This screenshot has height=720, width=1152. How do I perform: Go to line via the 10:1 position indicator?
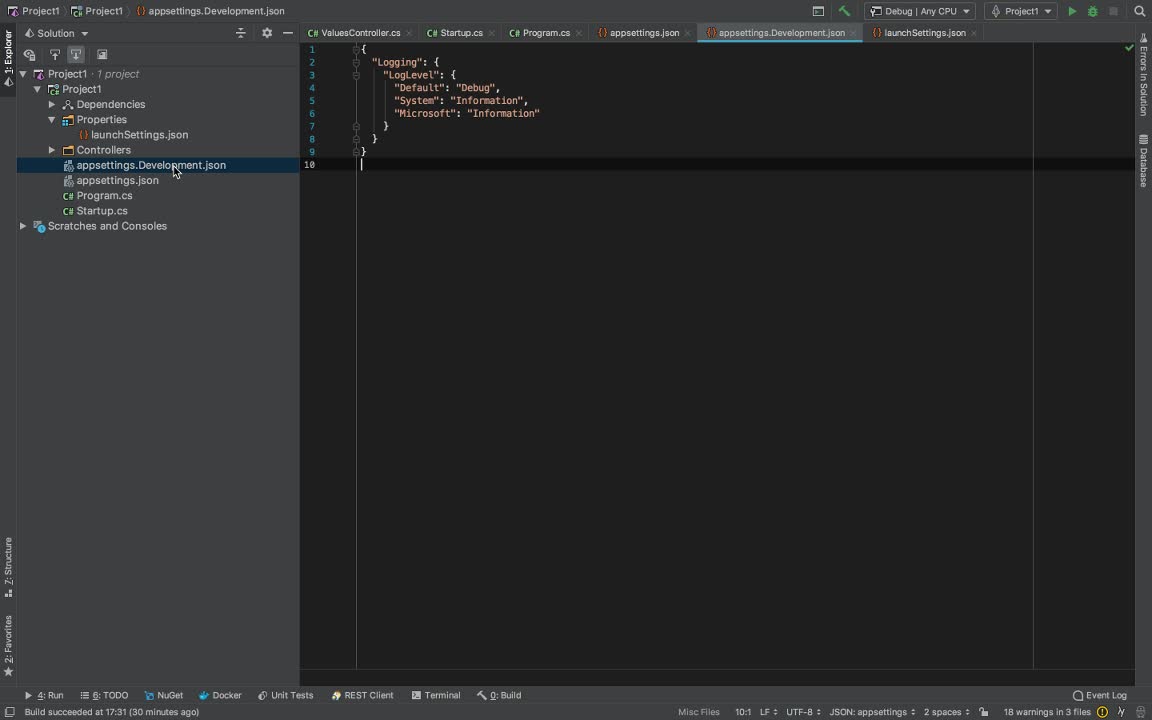coord(743,712)
